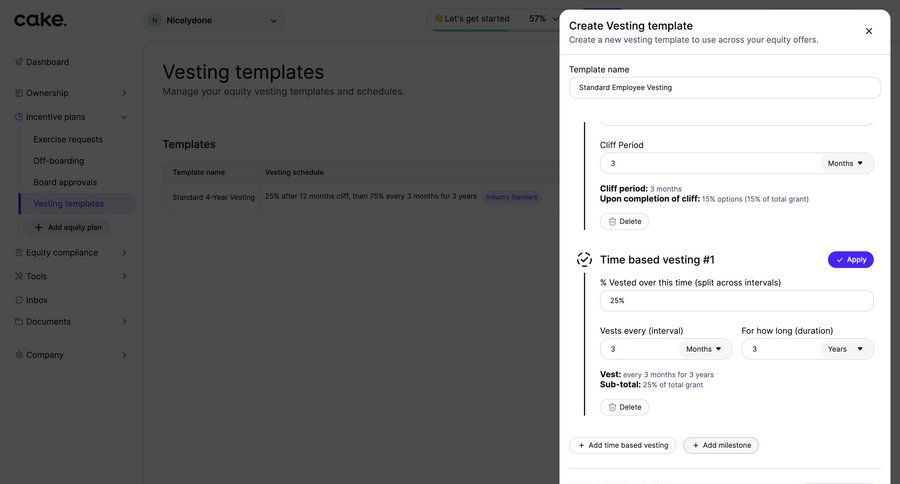Open the duration Years dropdown
The height and width of the screenshot is (484, 900).
846,349
